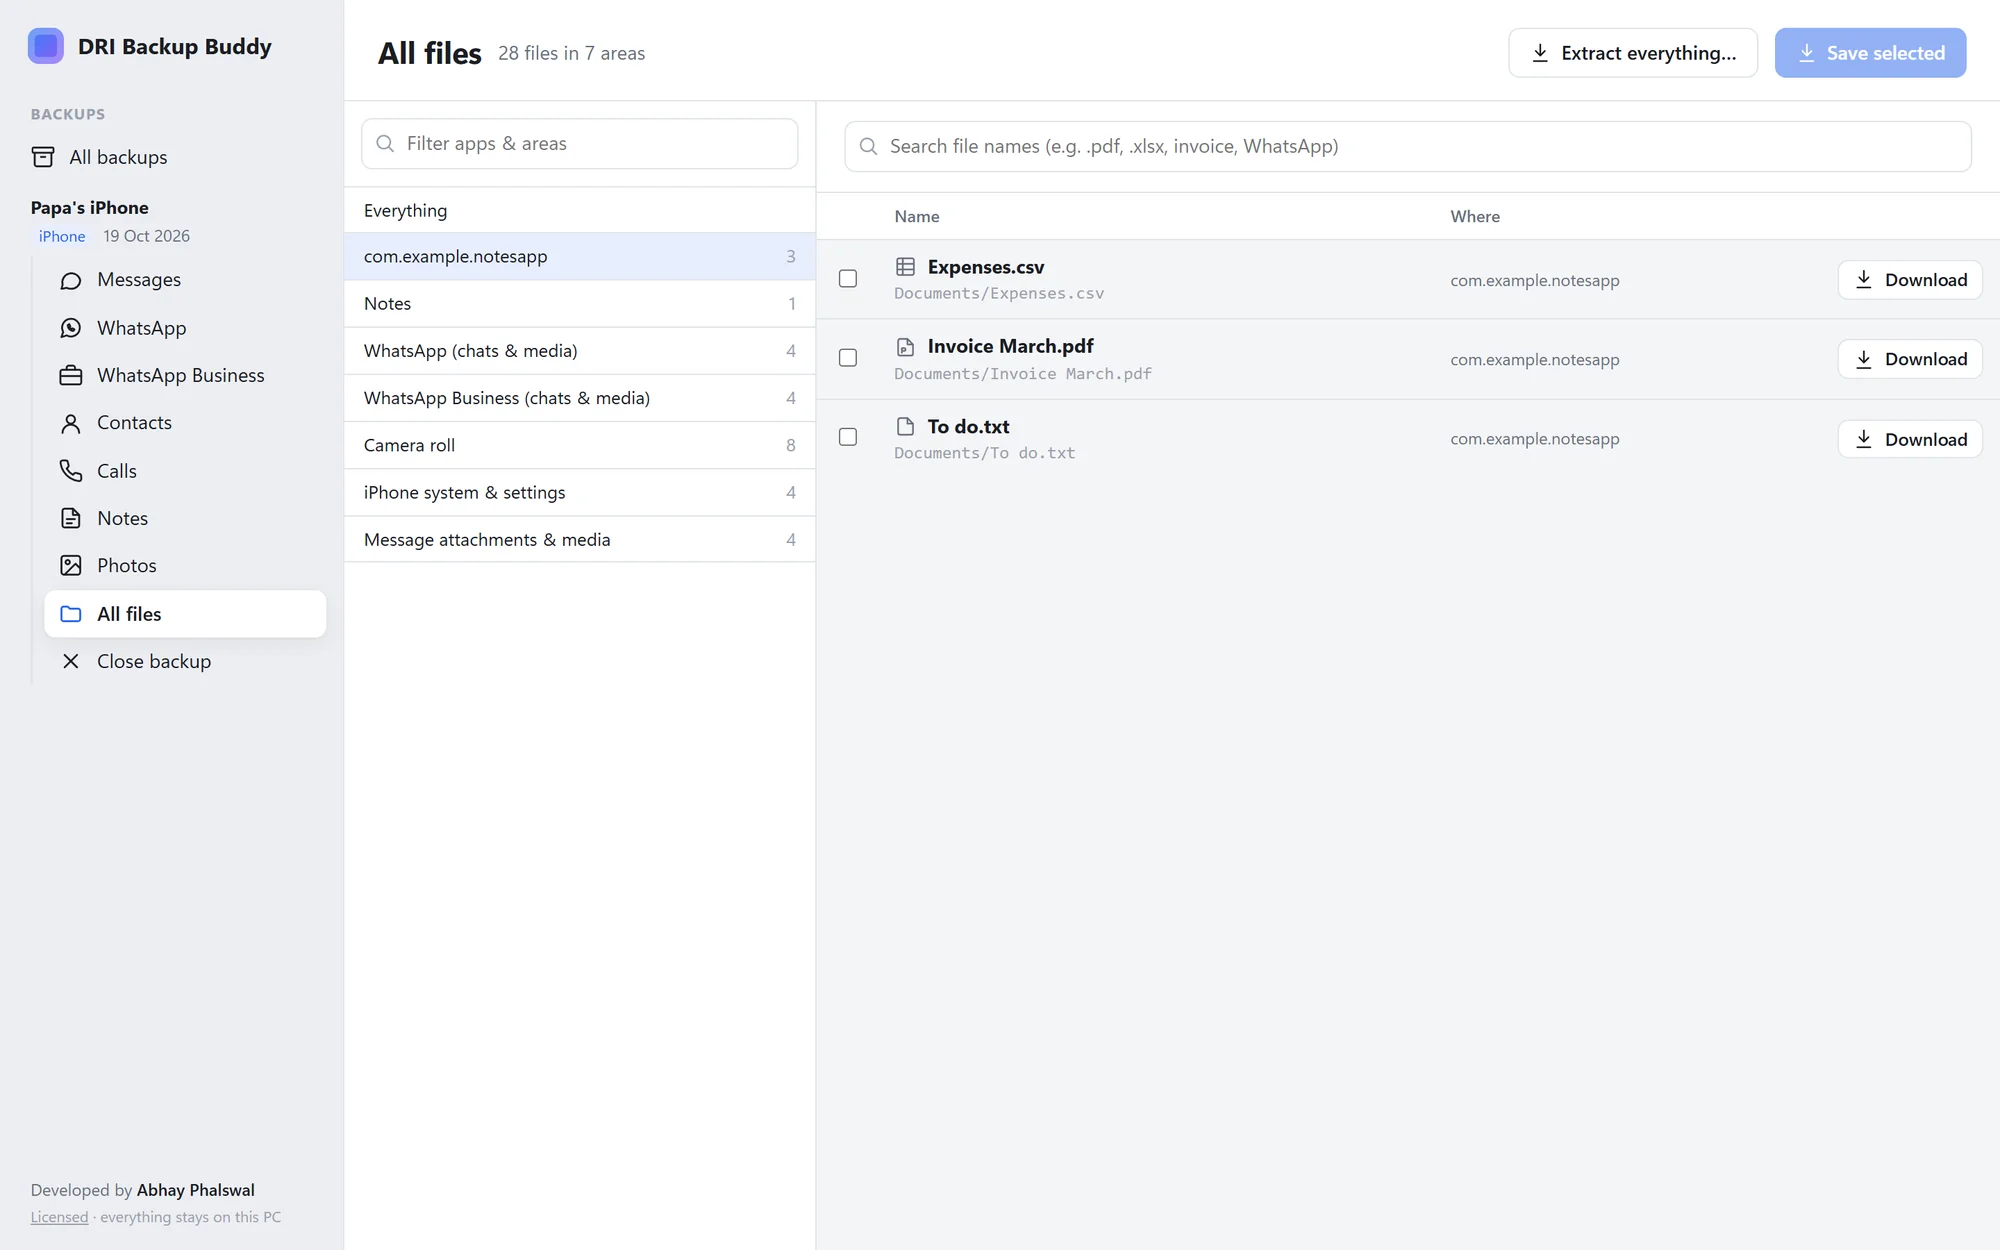Image resolution: width=2000 pixels, height=1250 pixels.
Task: Click the Extract everything button
Action: (x=1633, y=53)
